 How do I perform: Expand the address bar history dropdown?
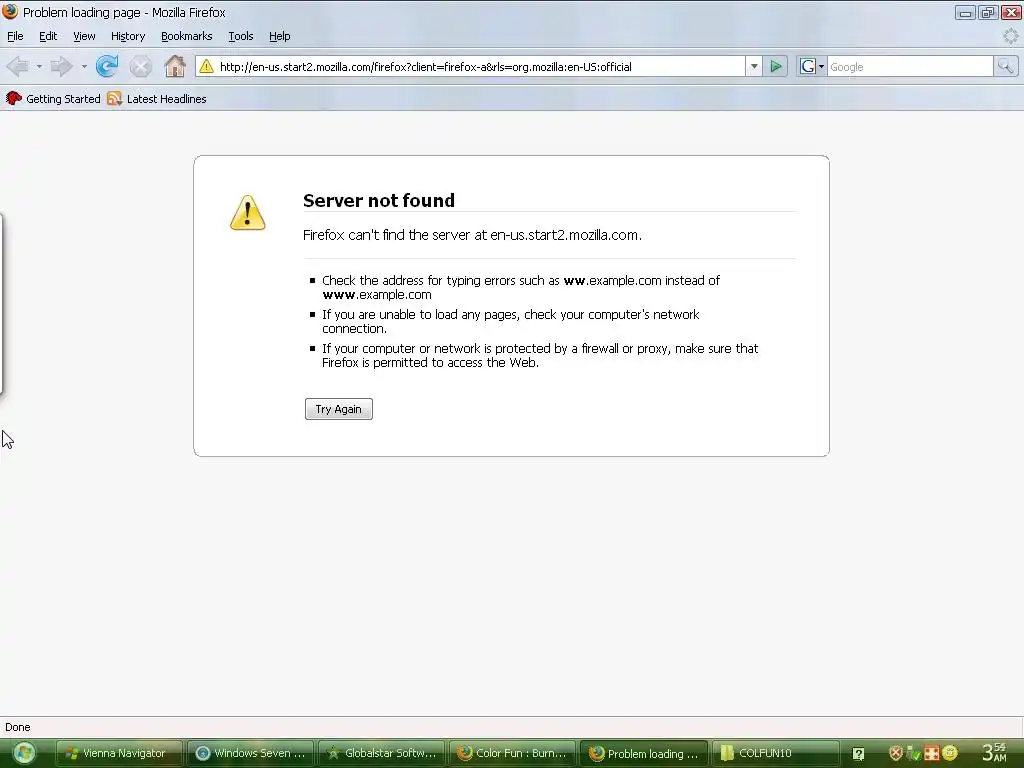[x=754, y=66]
